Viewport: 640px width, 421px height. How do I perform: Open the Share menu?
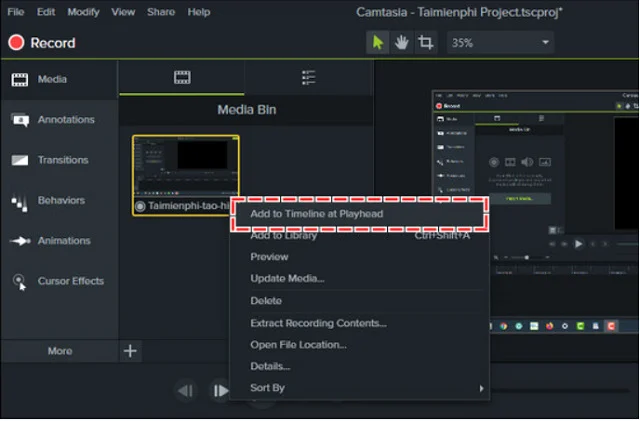(x=161, y=12)
